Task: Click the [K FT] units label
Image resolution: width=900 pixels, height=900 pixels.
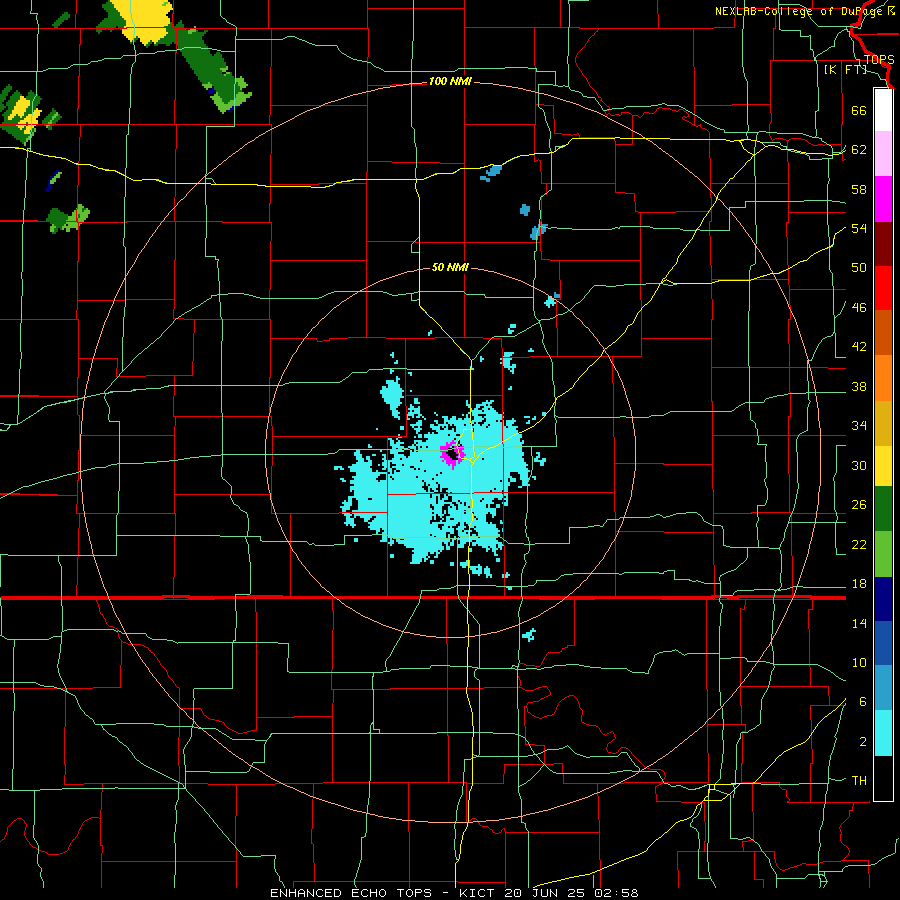Action: click(x=845, y=69)
